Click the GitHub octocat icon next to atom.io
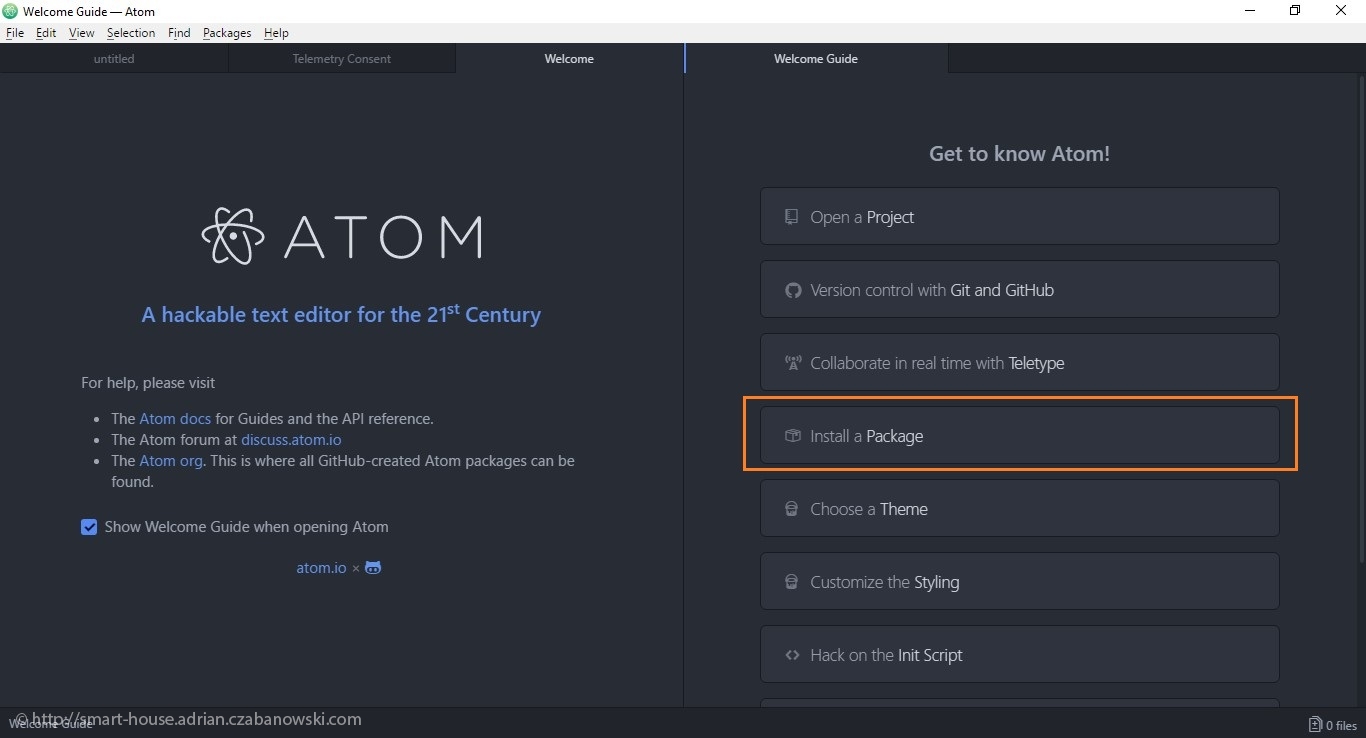Screen dimensions: 1366x738 click(373, 568)
